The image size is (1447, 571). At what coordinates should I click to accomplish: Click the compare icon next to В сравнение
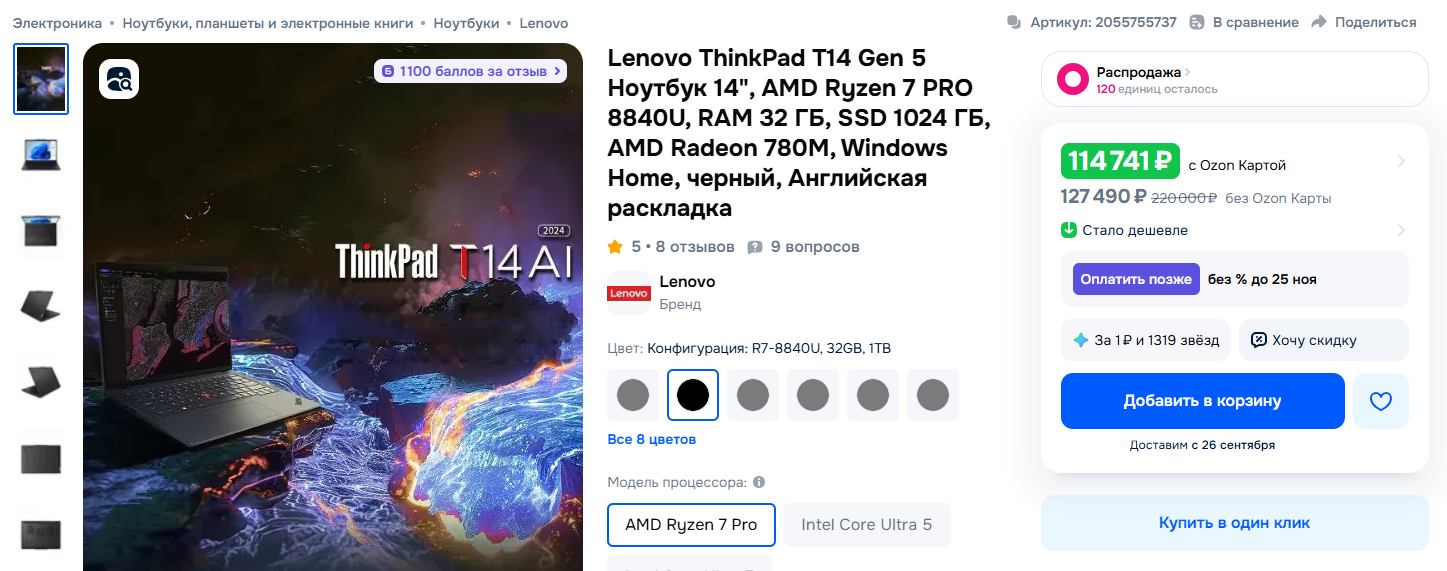[x=1196, y=22]
